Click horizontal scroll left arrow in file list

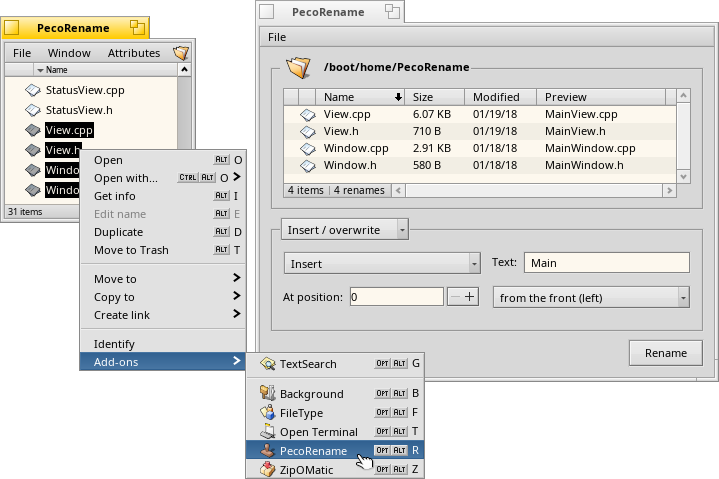[x=398, y=190]
